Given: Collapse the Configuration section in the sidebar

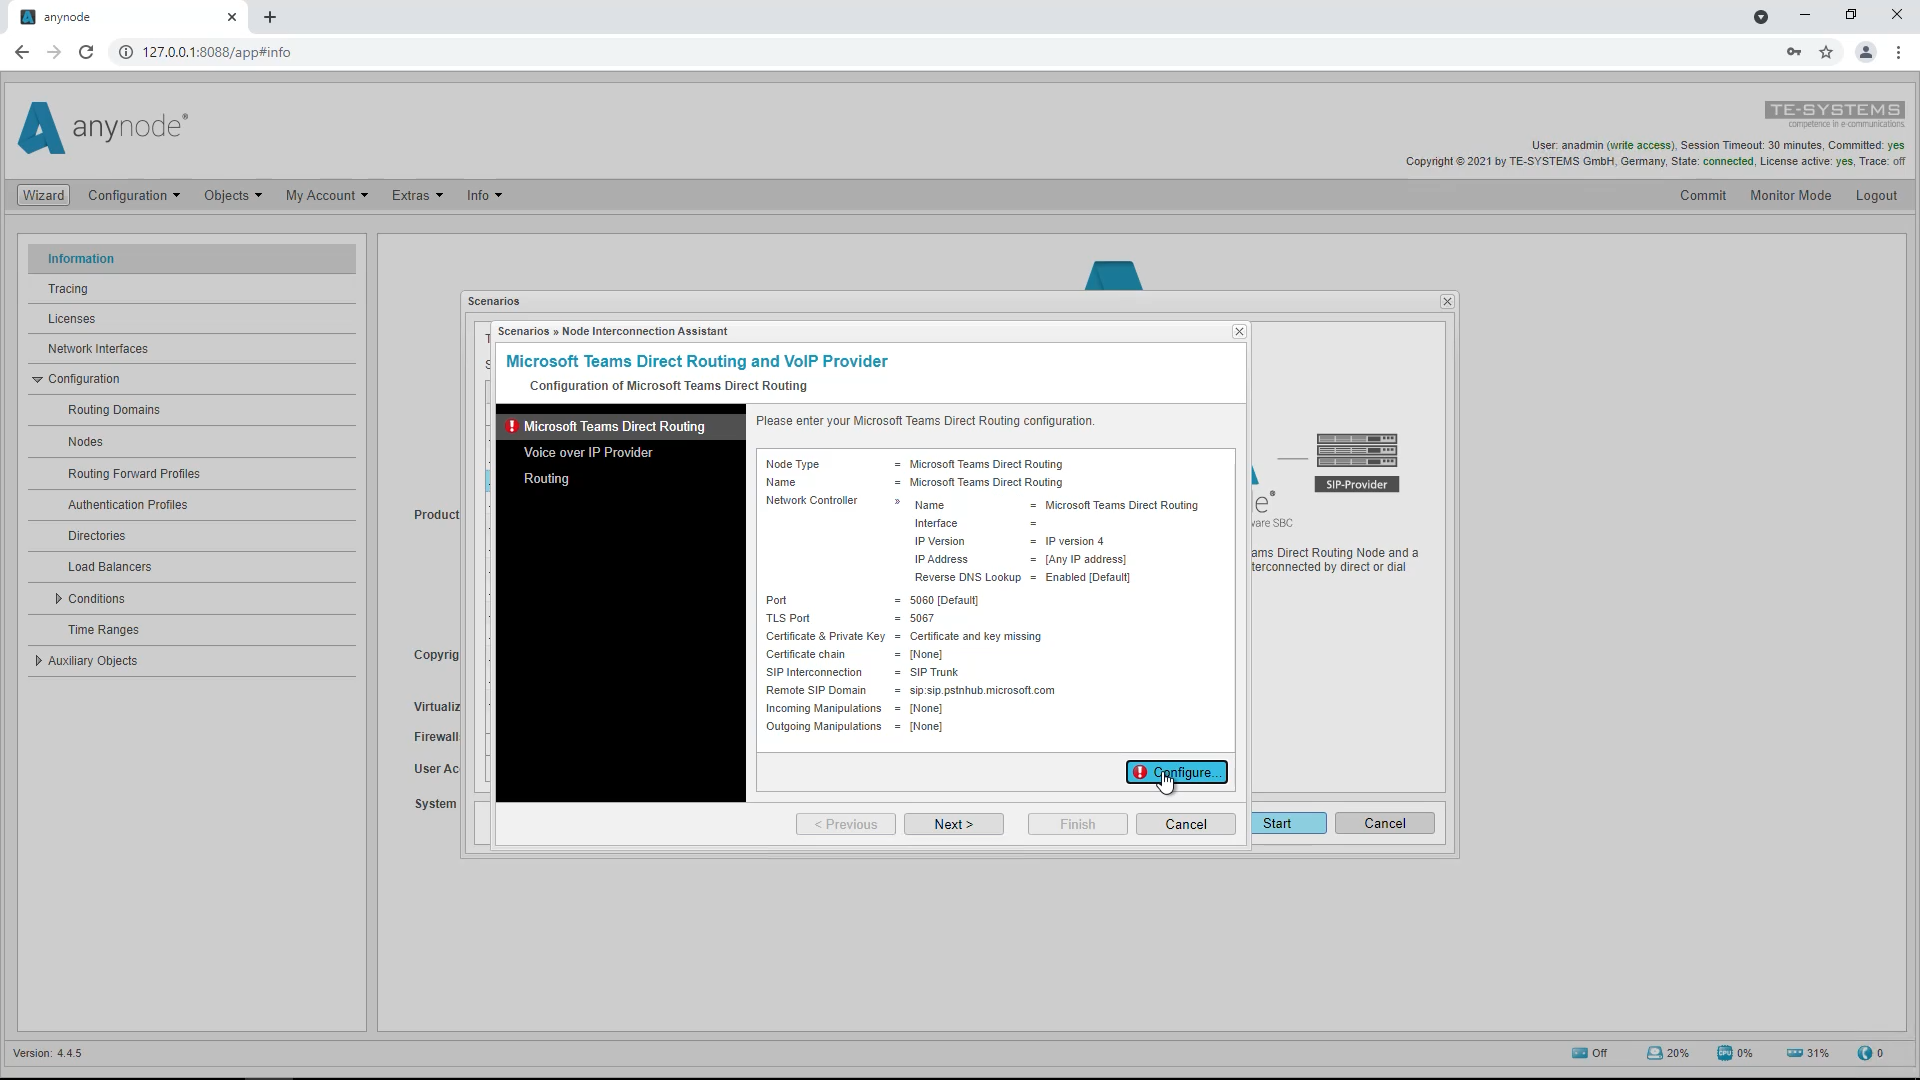Looking at the screenshot, I should tap(38, 378).
